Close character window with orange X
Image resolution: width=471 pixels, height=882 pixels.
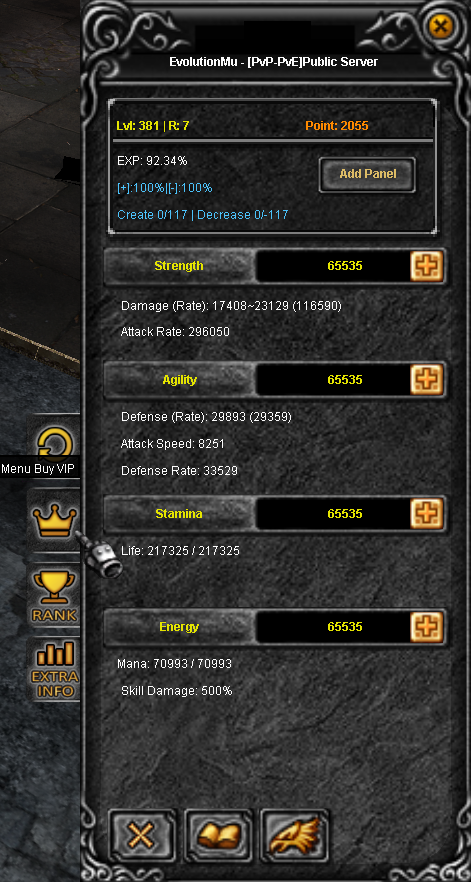click(441, 26)
